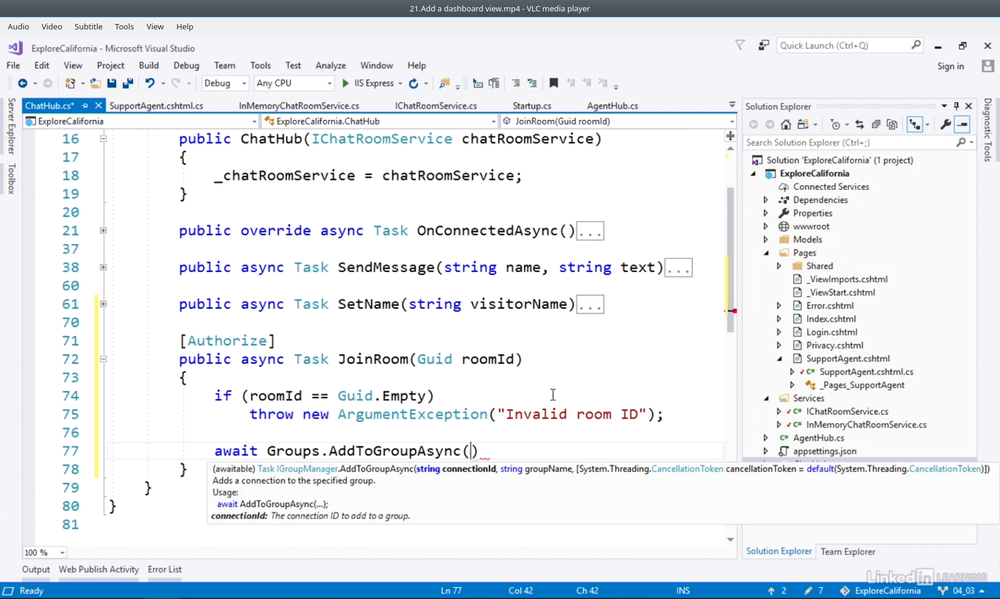This screenshot has height=599, width=1000.
Task: Open the Diagnostic Tools side tab
Action: [x=988, y=129]
